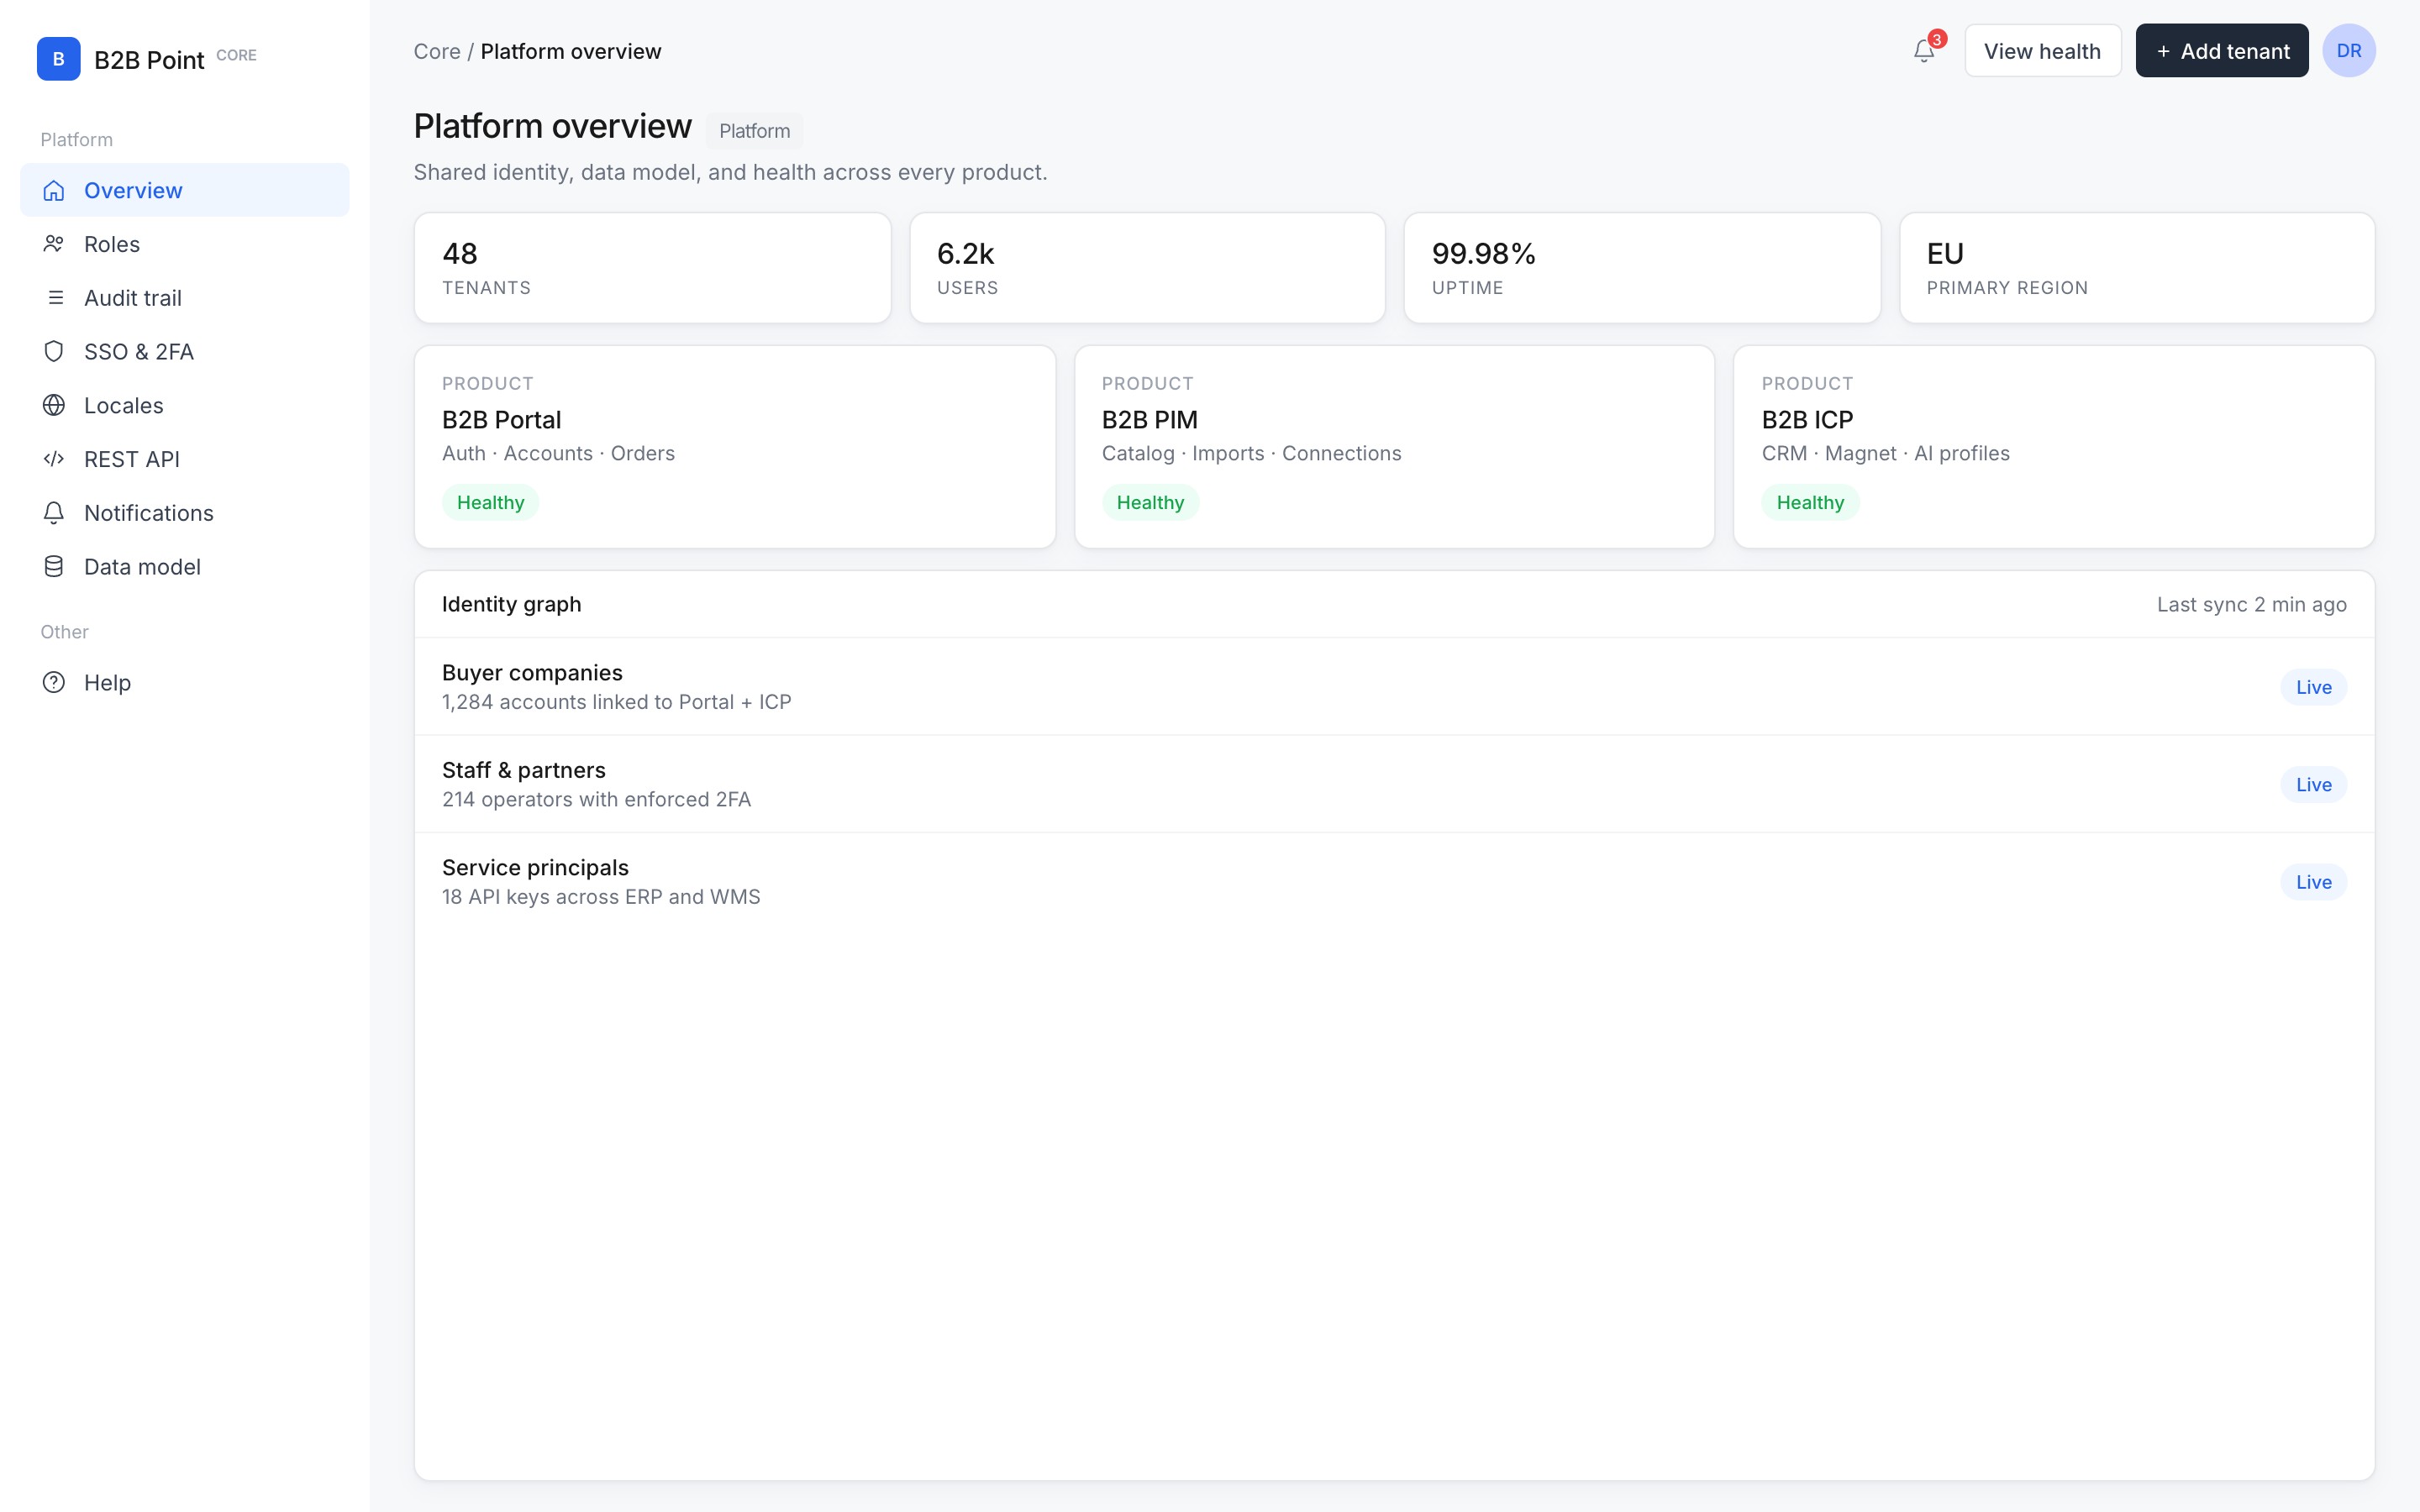Click the Healthy badge on B2B ICP
Image resolution: width=2420 pixels, height=1512 pixels.
[1810, 502]
